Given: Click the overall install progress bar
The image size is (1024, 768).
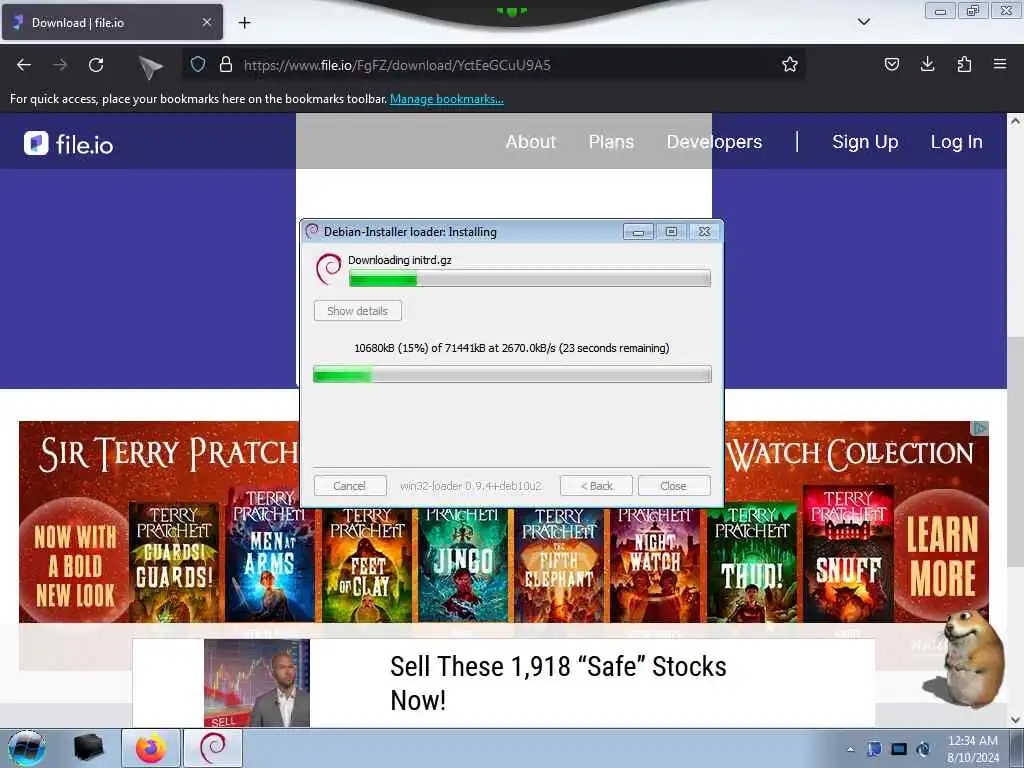Looking at the screenshot, I should (512, 374).
